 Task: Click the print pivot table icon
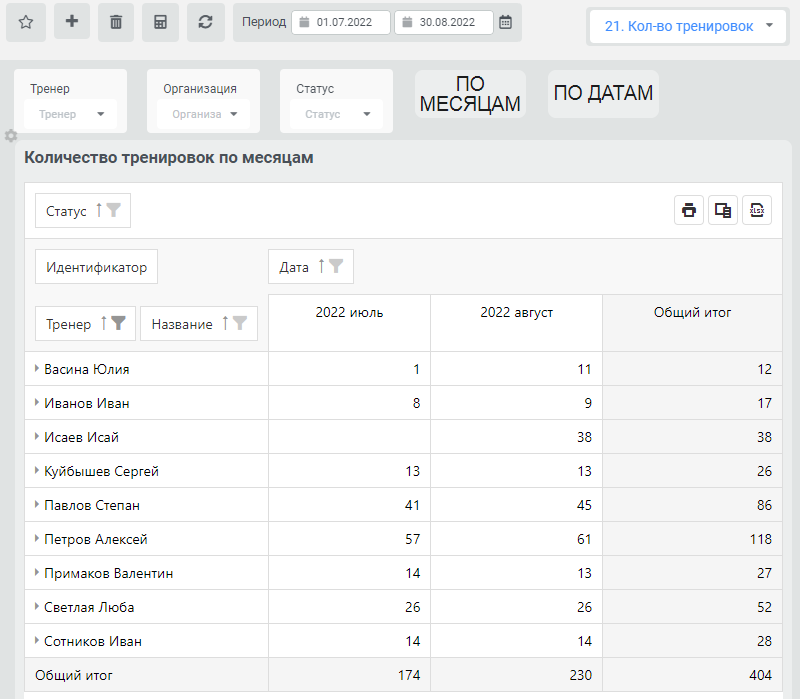point(689,210)
